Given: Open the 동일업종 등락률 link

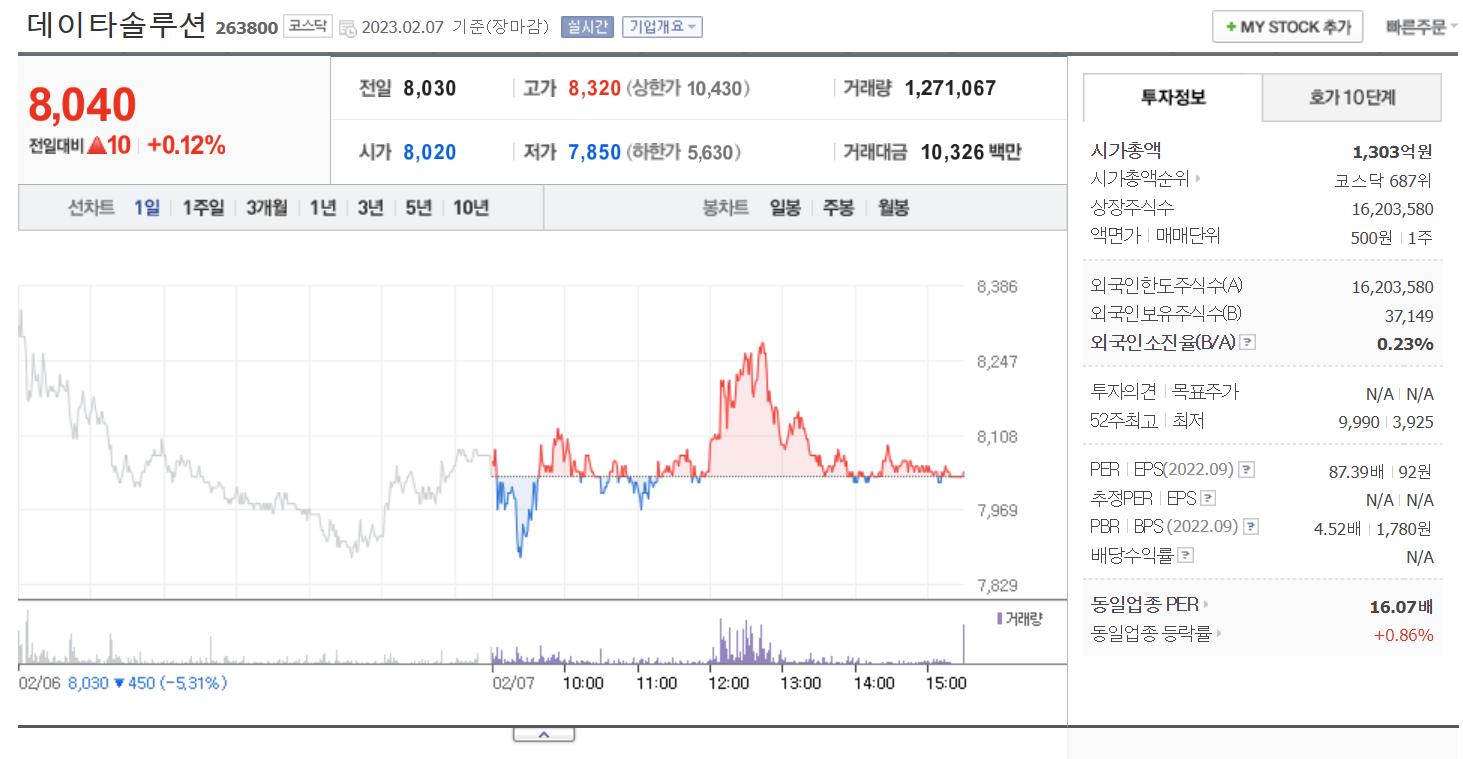Looking at the screenshot, I should [x=1156, y=634].
